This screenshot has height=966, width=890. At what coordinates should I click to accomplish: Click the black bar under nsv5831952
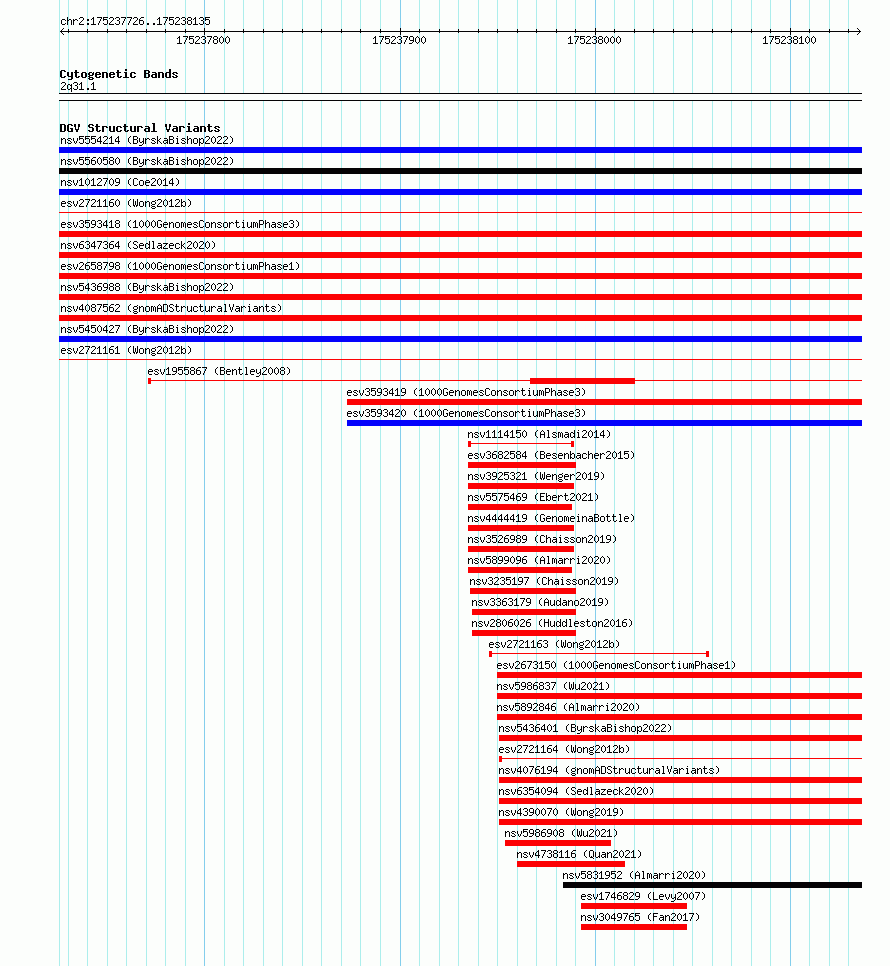pyautogui.click(x=713, y=885)
